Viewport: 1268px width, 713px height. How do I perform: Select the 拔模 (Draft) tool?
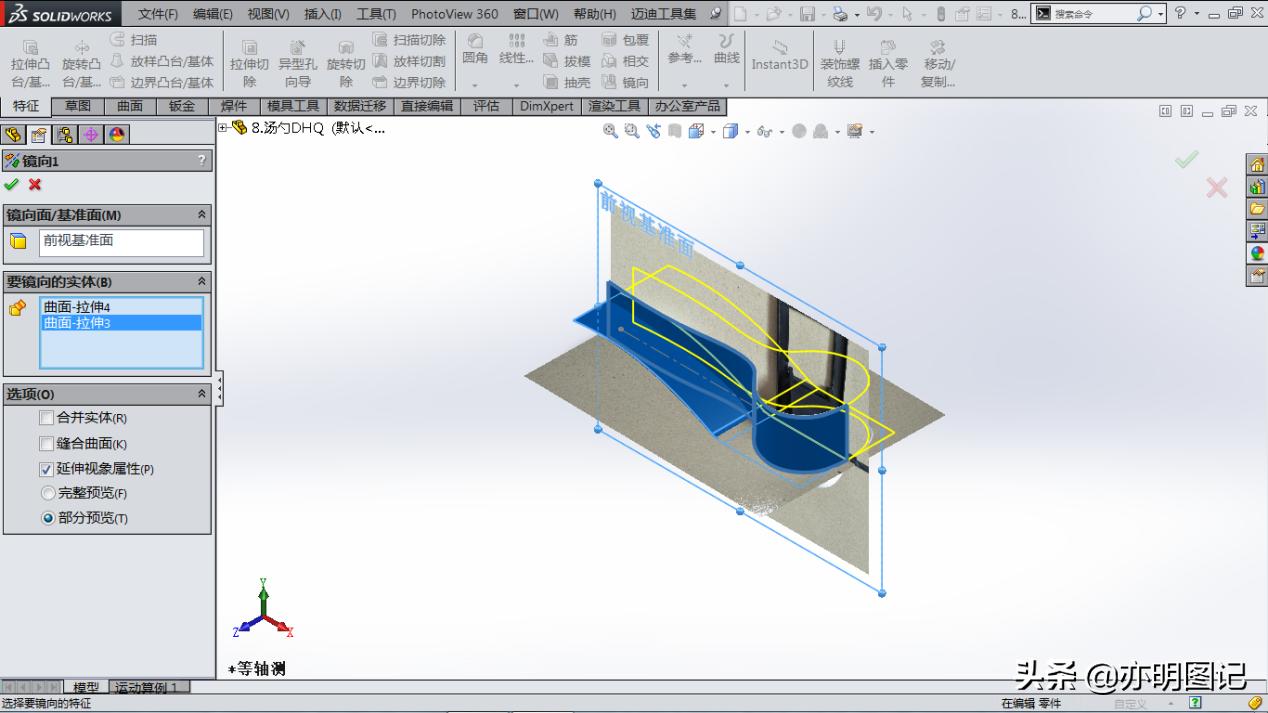567,61
